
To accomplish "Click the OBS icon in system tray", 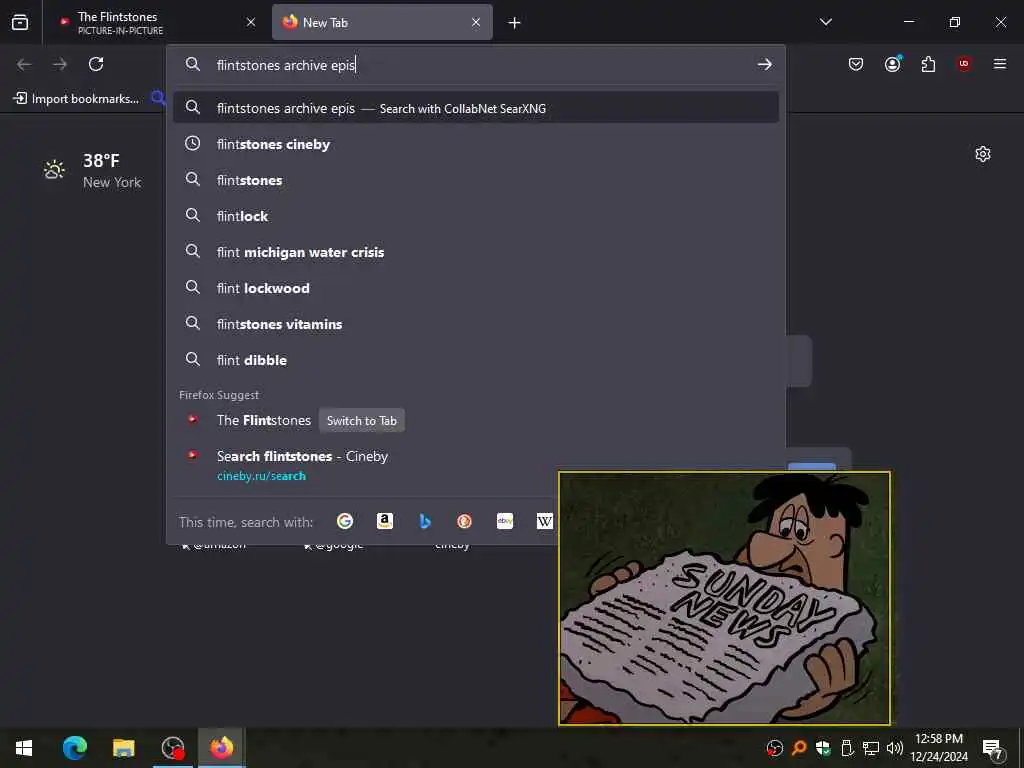I will (x=775, y=748).
